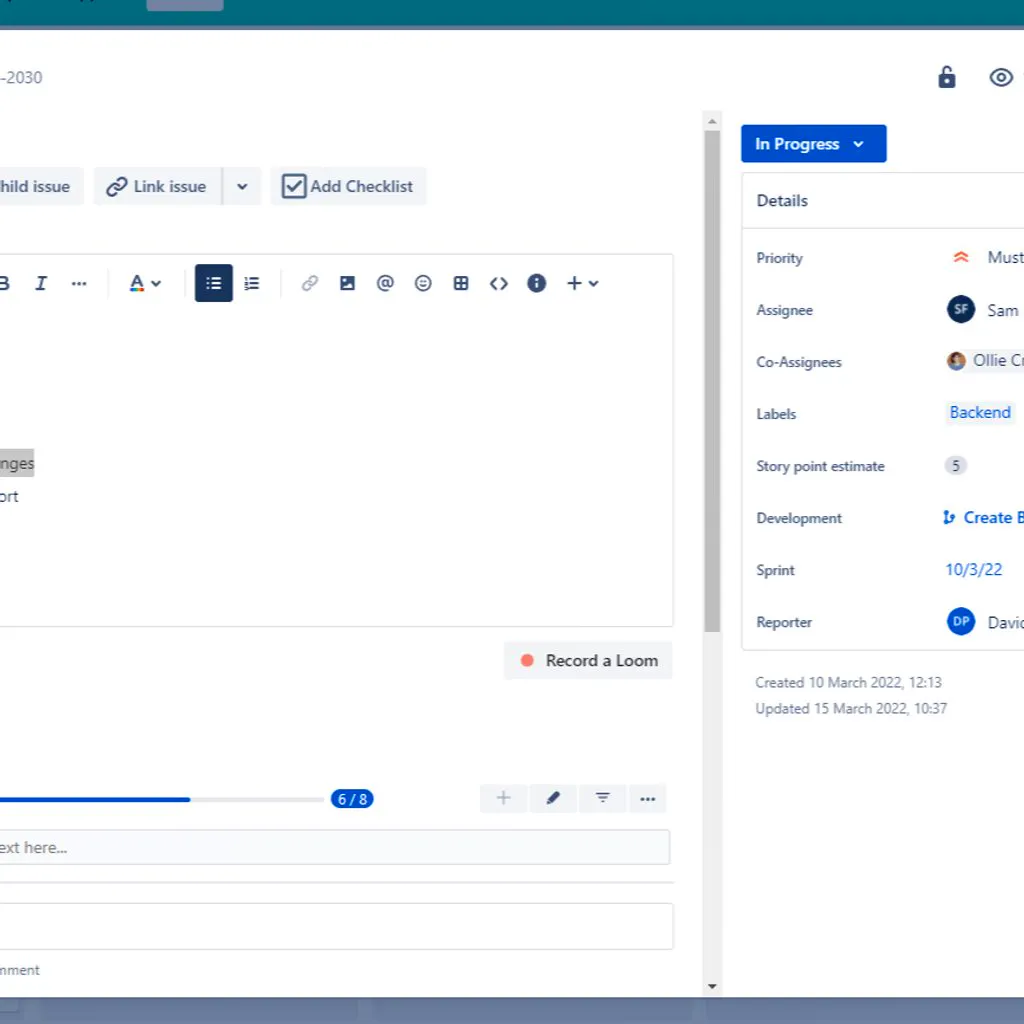The height and width of the screenshot is (1024, 1024).
Task: Open the more formatting ellipsis menu
Action: tap(79, 284)
